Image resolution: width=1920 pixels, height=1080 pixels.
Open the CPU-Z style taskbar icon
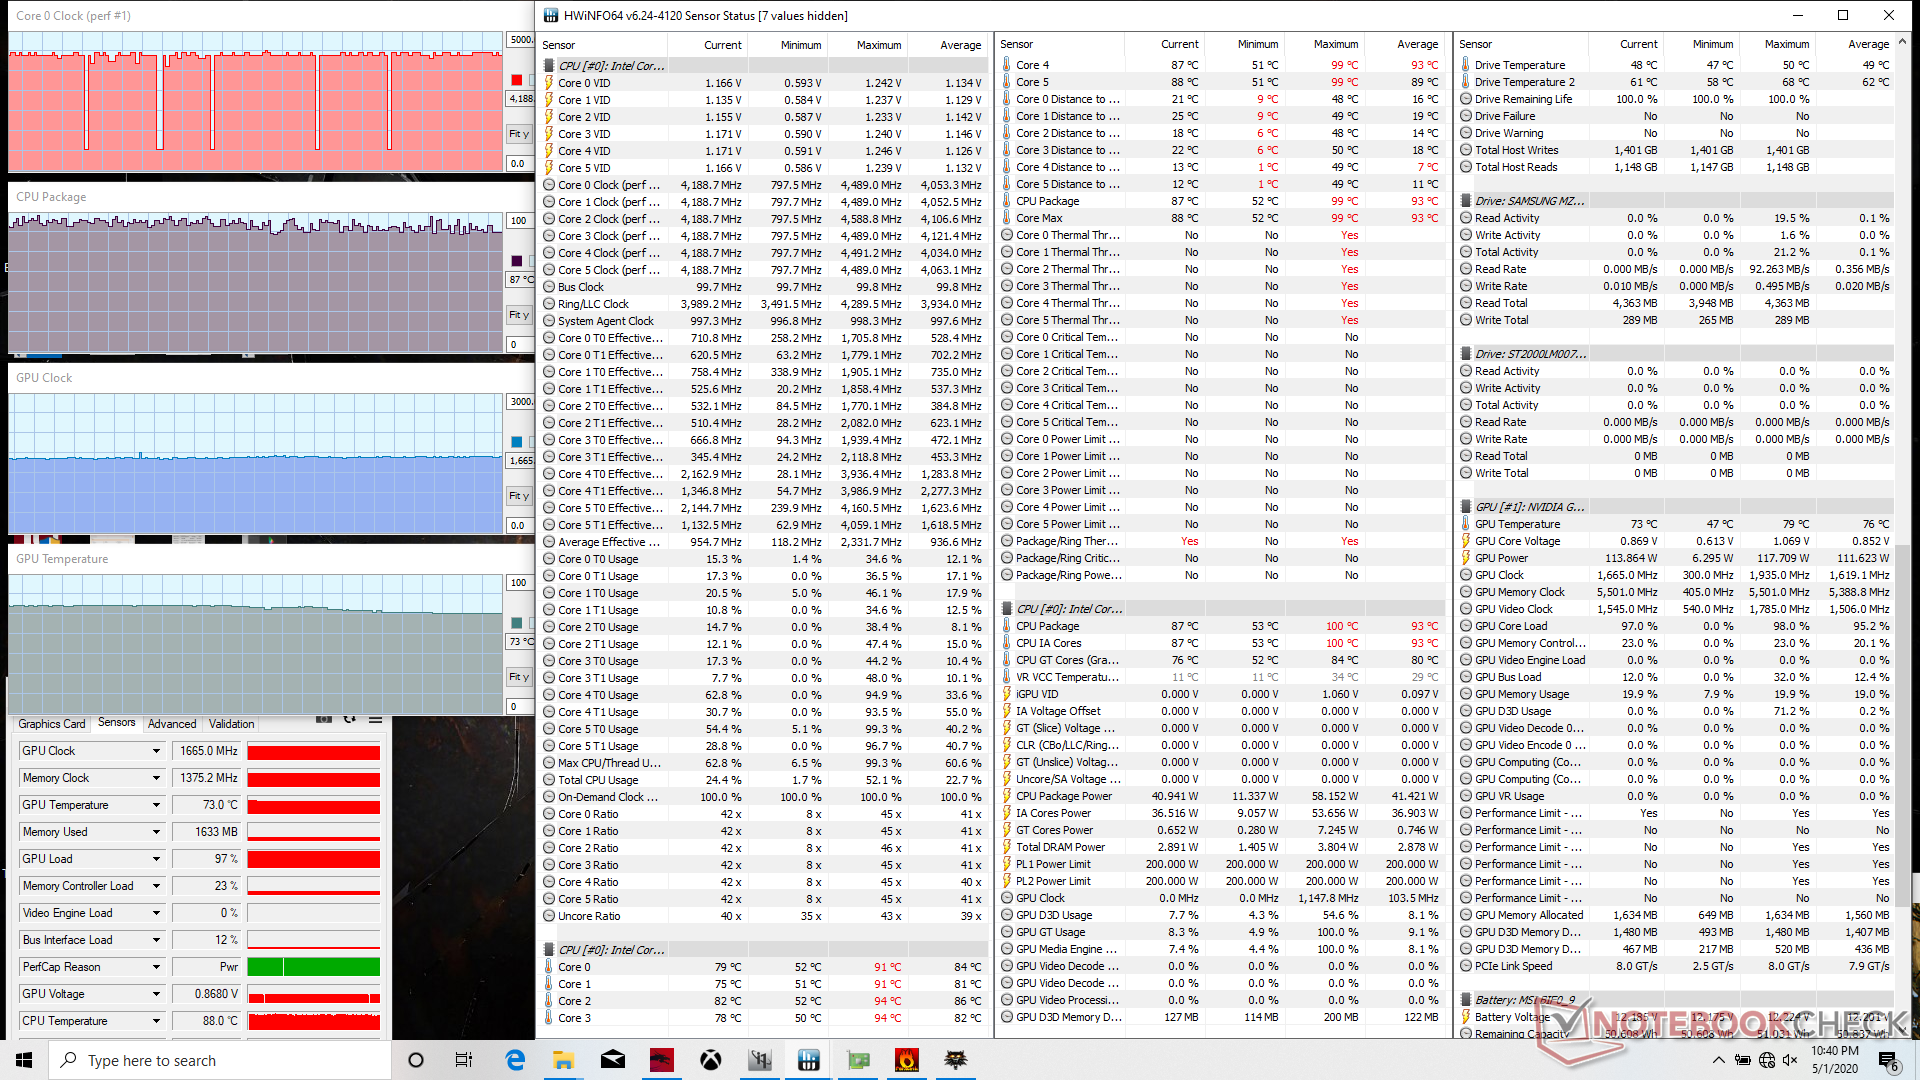coord(760,1060)
